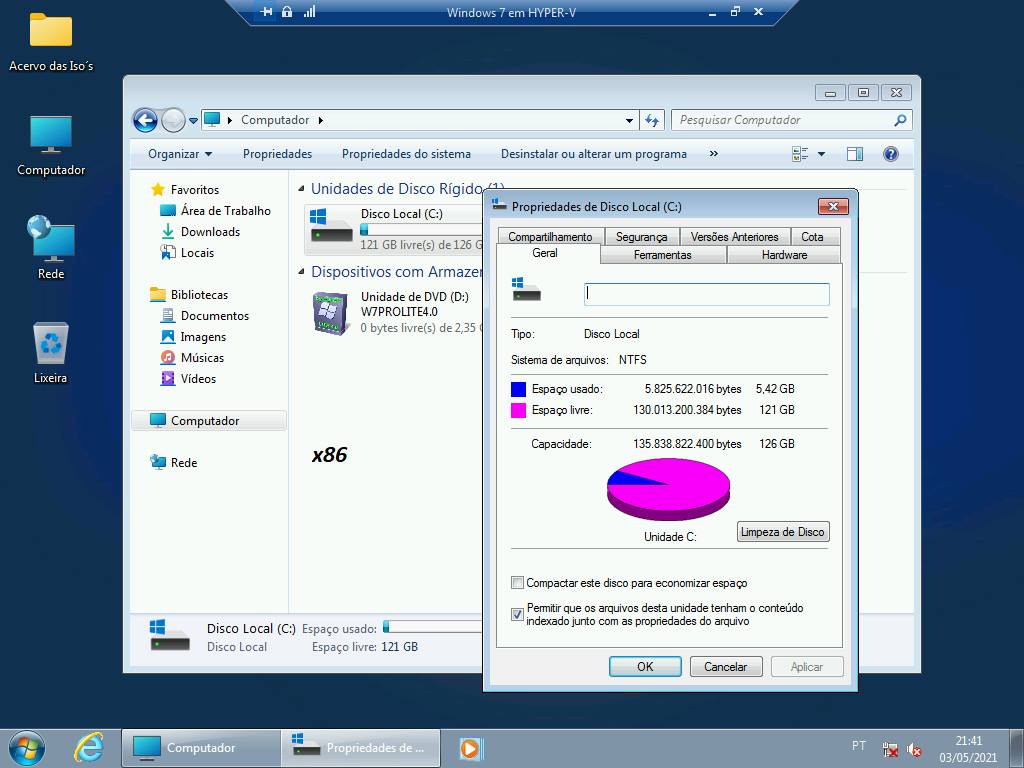Image resolution: width=1024 pixels, height=768 pixels.
Task: Click the search magnifier icon
Action: [x=900, y=120]
